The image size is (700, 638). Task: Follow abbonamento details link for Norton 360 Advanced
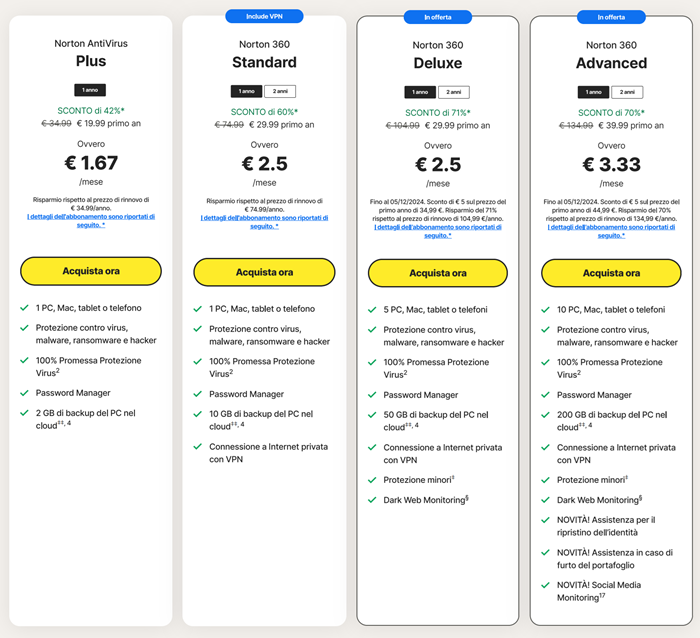(611, 231)
